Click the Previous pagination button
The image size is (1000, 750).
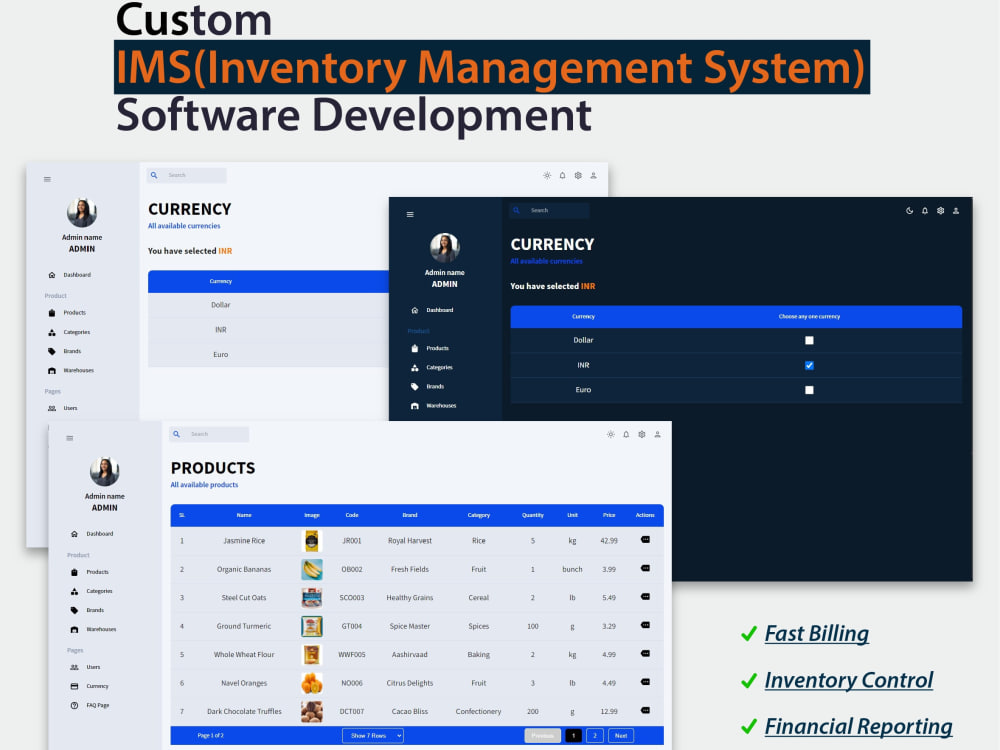click(543, 735)
